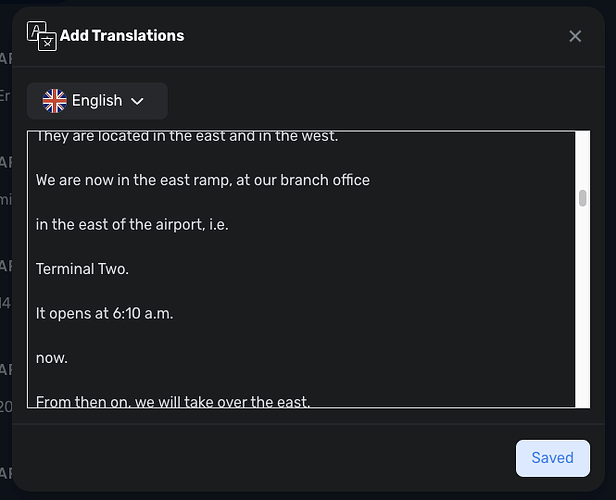Expand language list via chevron arrow
Screen dimensions: 616x500
(137, 102)
